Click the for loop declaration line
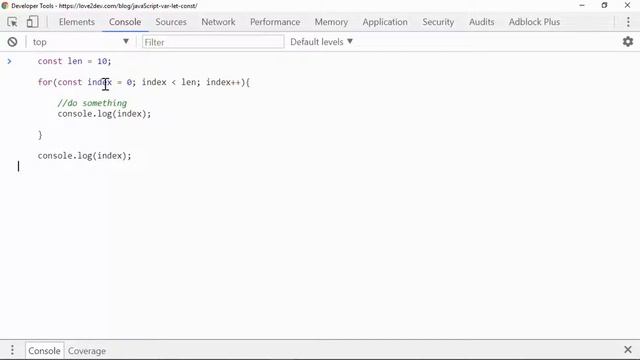Screen dimensions: 640x360 [144, 82]
